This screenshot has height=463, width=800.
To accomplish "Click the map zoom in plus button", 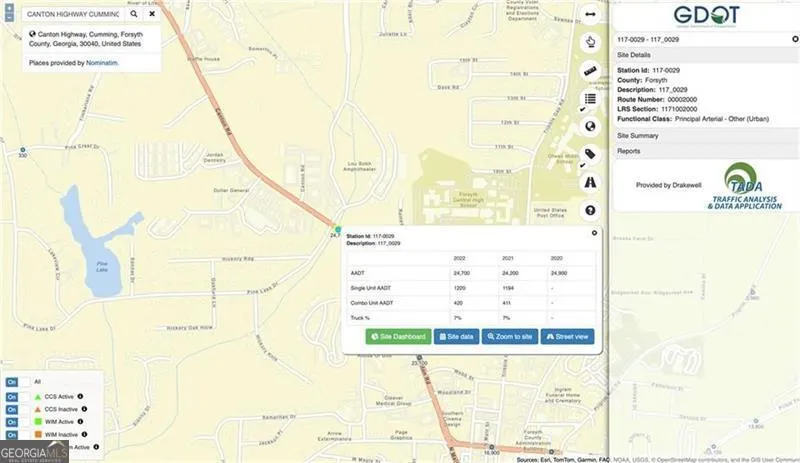I will [x=8, y=8].
